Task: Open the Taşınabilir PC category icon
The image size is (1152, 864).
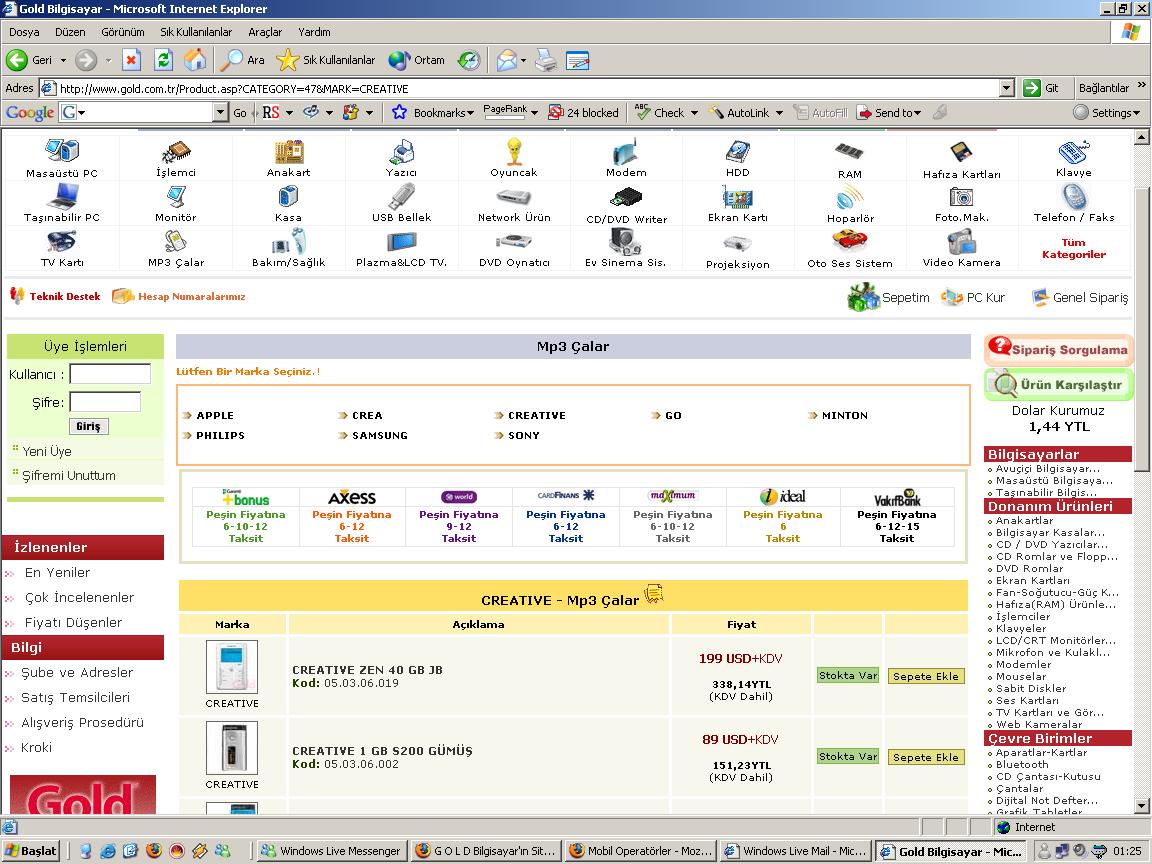Action: (62, 196)
